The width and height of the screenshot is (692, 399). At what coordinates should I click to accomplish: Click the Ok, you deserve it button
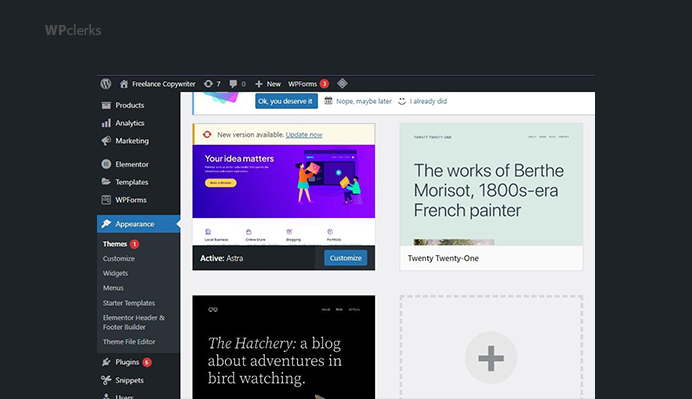coord(286,101)
